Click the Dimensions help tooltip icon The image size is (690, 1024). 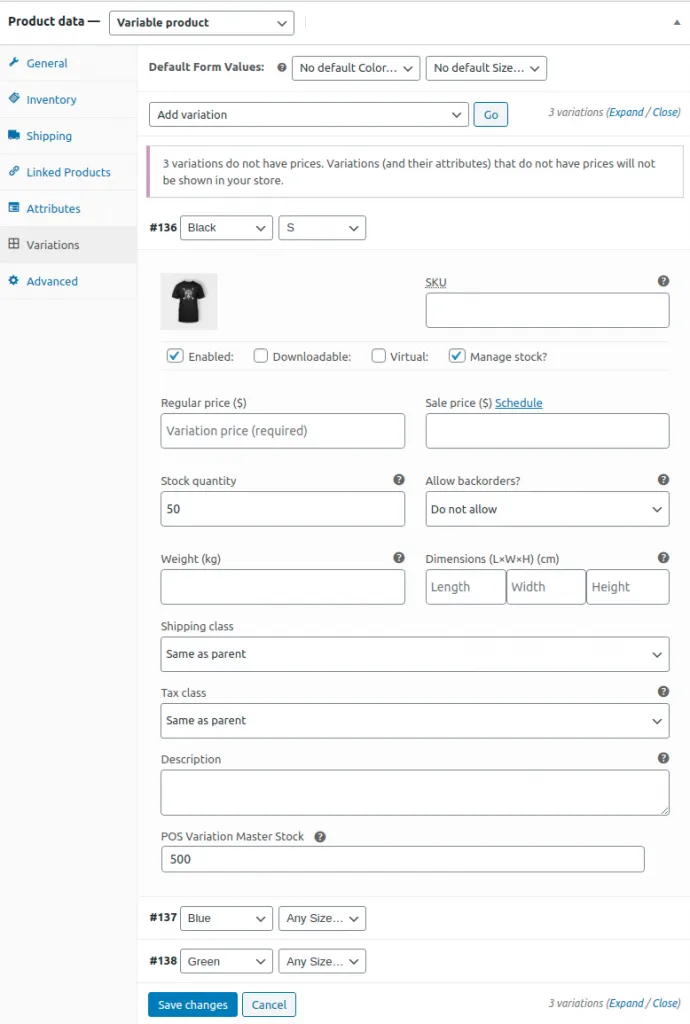pos(663,558)
